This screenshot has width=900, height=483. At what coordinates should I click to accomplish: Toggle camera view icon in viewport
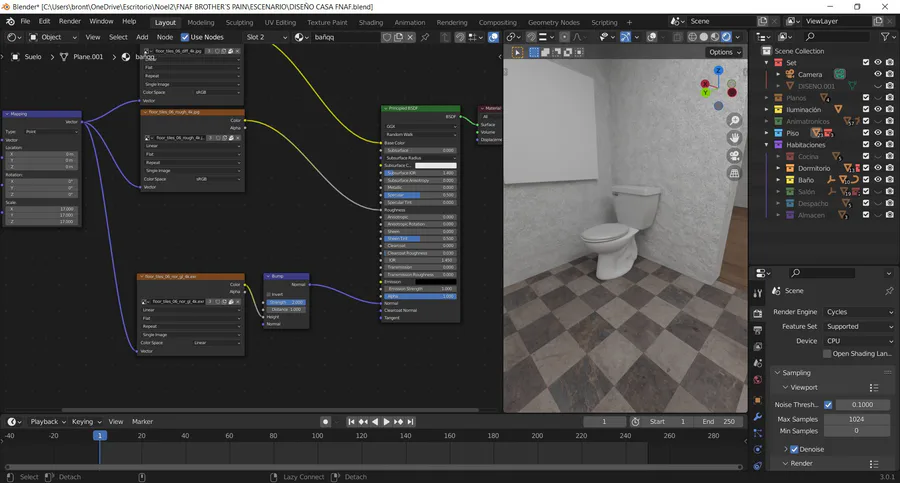tap(734, 156)
